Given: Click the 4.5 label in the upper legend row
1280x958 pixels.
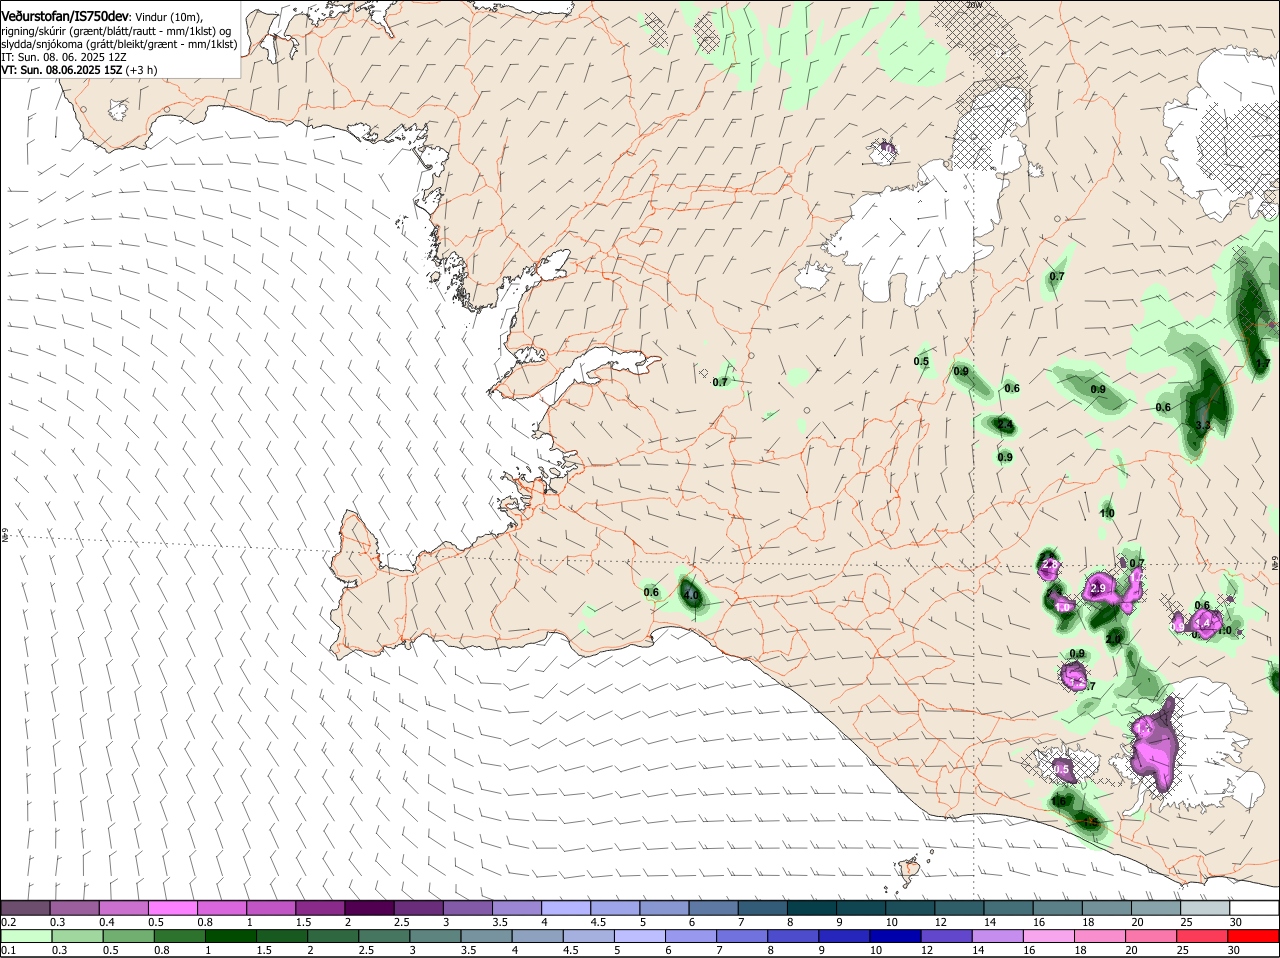Looking at the screenshot, I should click(598, 921).
